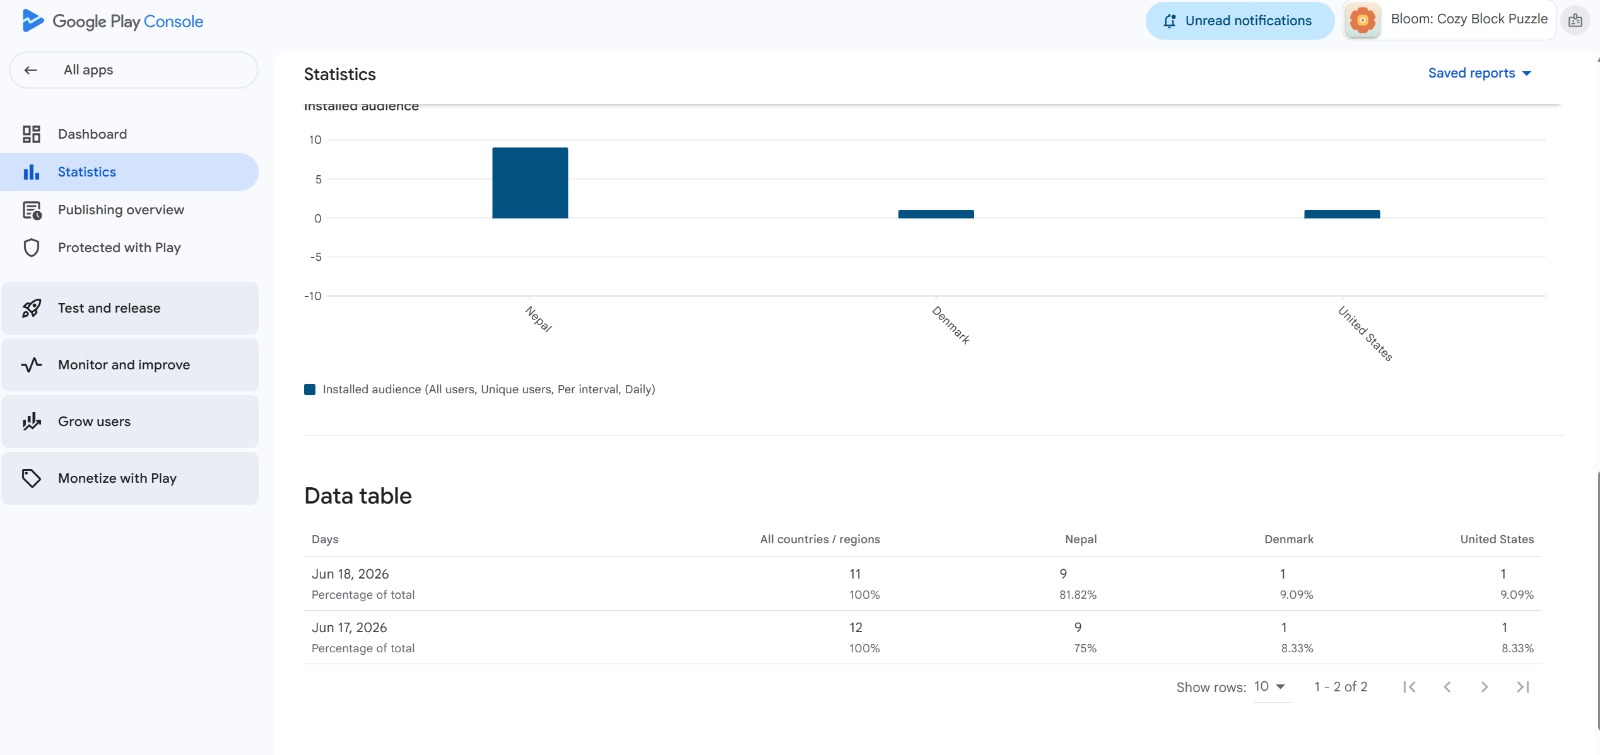Click the 81.82% Nepal percentage cell
1600x755 pixels.
coord(1078,595)
